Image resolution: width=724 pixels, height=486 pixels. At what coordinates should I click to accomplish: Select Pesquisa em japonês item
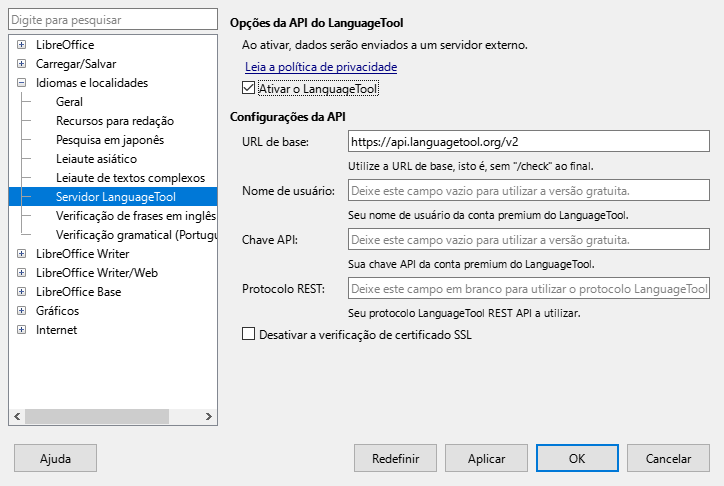[110, 140]
